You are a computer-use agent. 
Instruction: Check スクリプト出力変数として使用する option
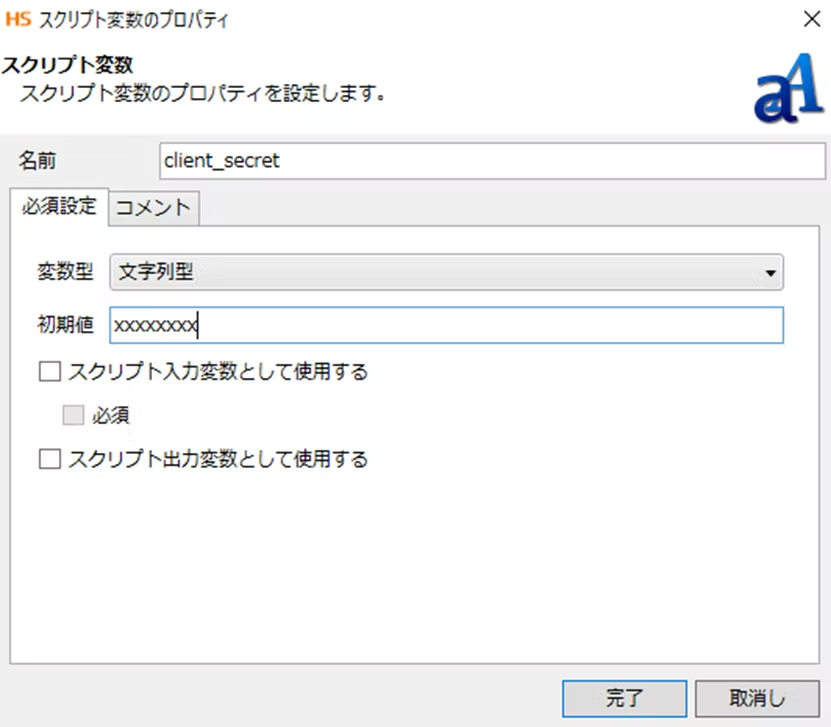[49, 459]
